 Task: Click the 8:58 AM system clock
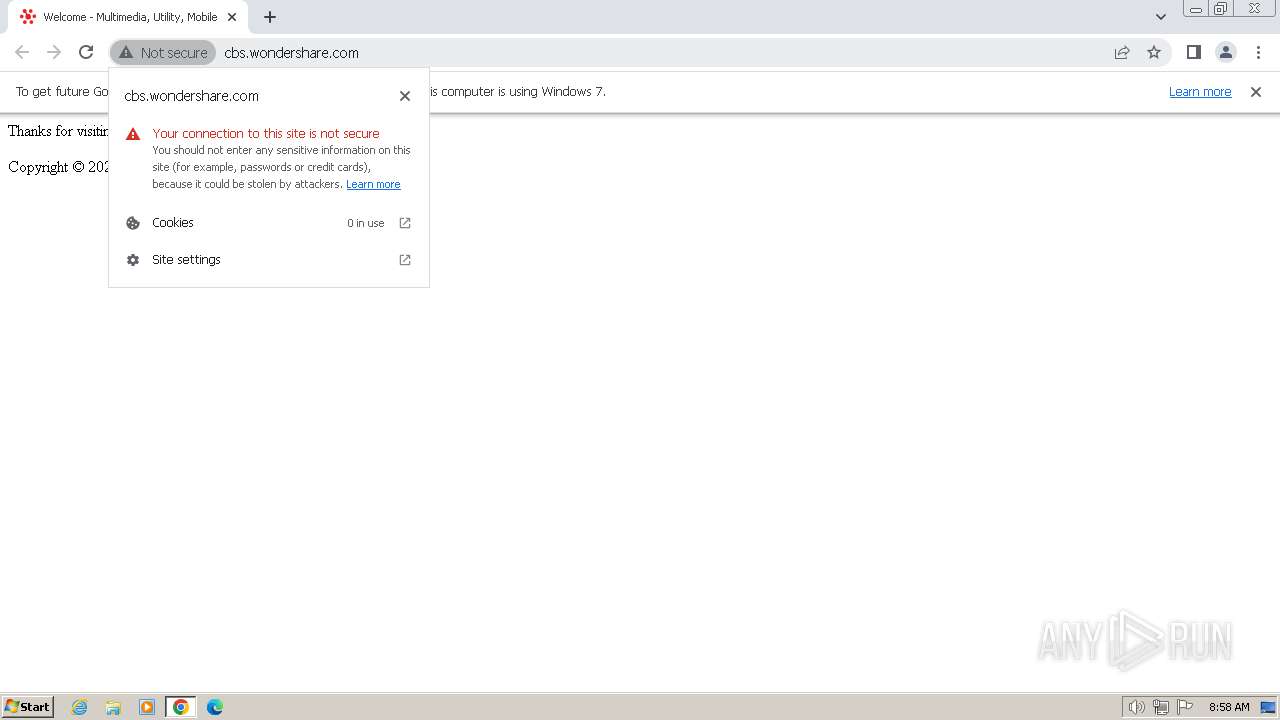coord(1229,707)
